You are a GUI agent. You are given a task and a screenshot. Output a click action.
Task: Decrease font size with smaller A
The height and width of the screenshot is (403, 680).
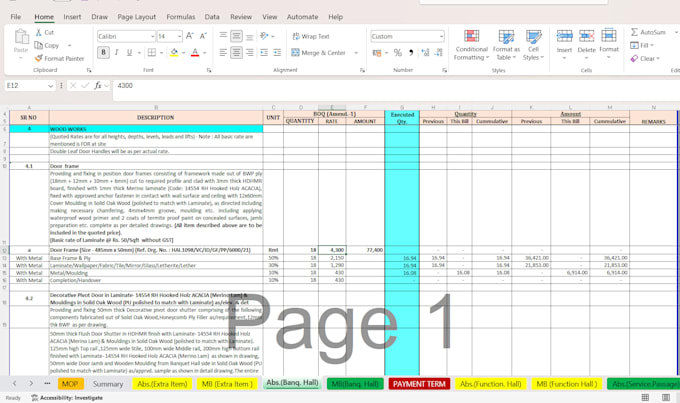pyautogui.click(x=203, y=36)
